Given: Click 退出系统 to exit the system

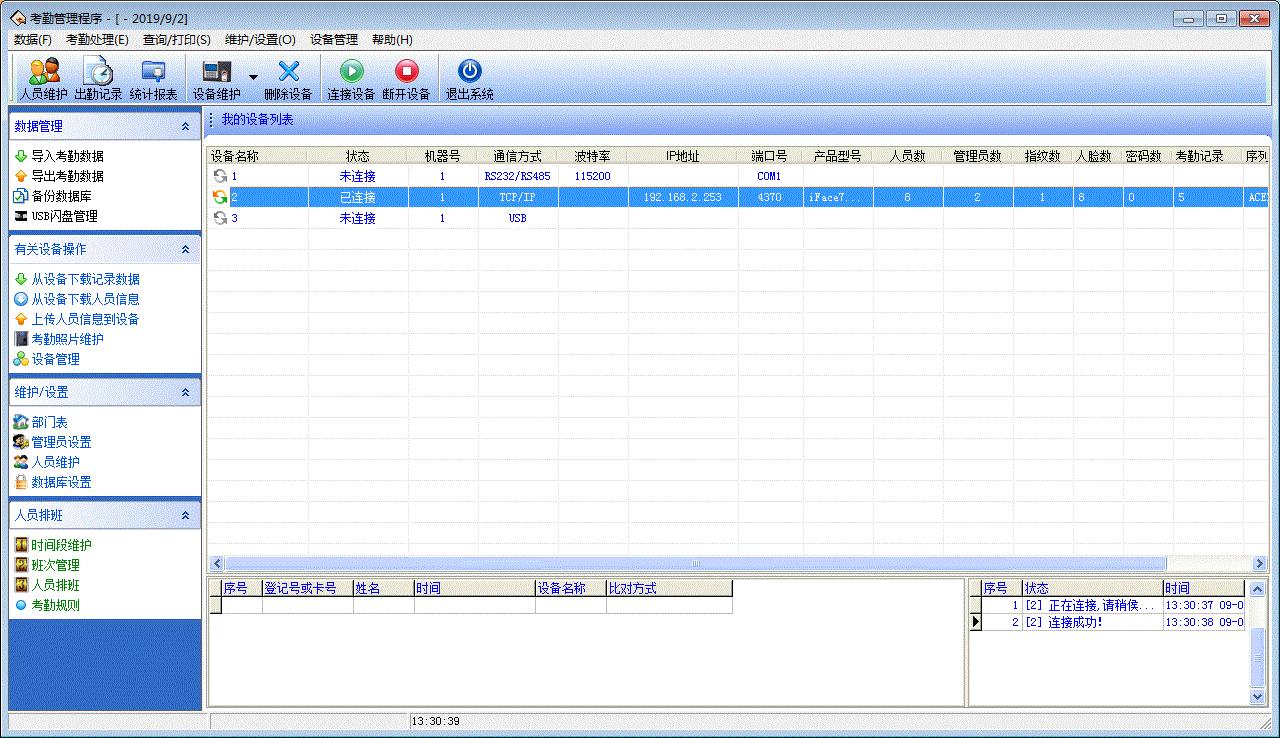Looking at the screenshot, I should point(468,77).
